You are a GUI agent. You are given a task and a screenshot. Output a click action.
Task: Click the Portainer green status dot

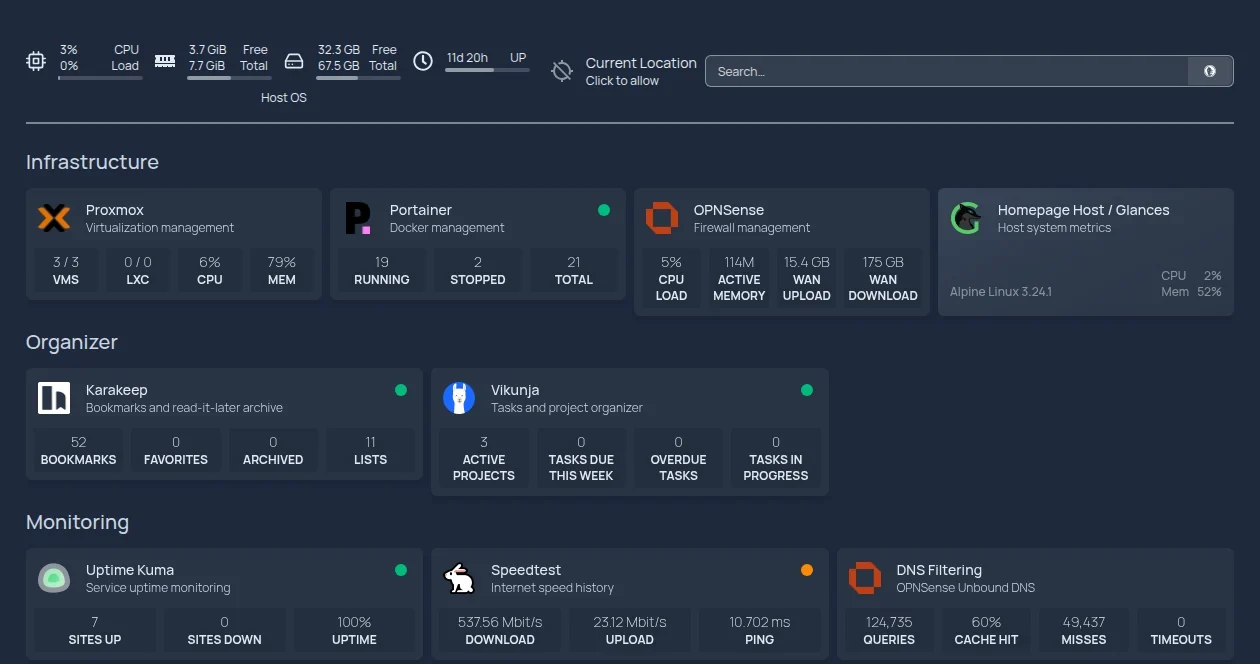604,210
